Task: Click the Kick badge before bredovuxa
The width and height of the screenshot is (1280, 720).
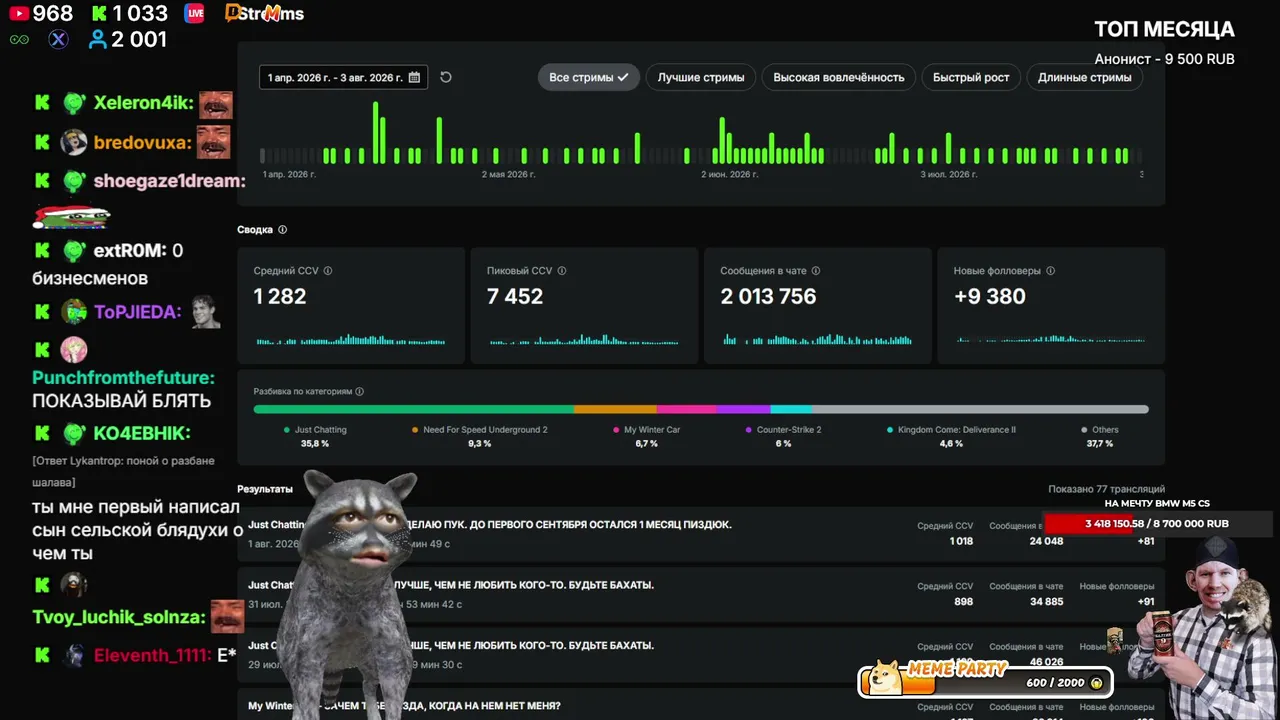Action: (x=42, y=142)
